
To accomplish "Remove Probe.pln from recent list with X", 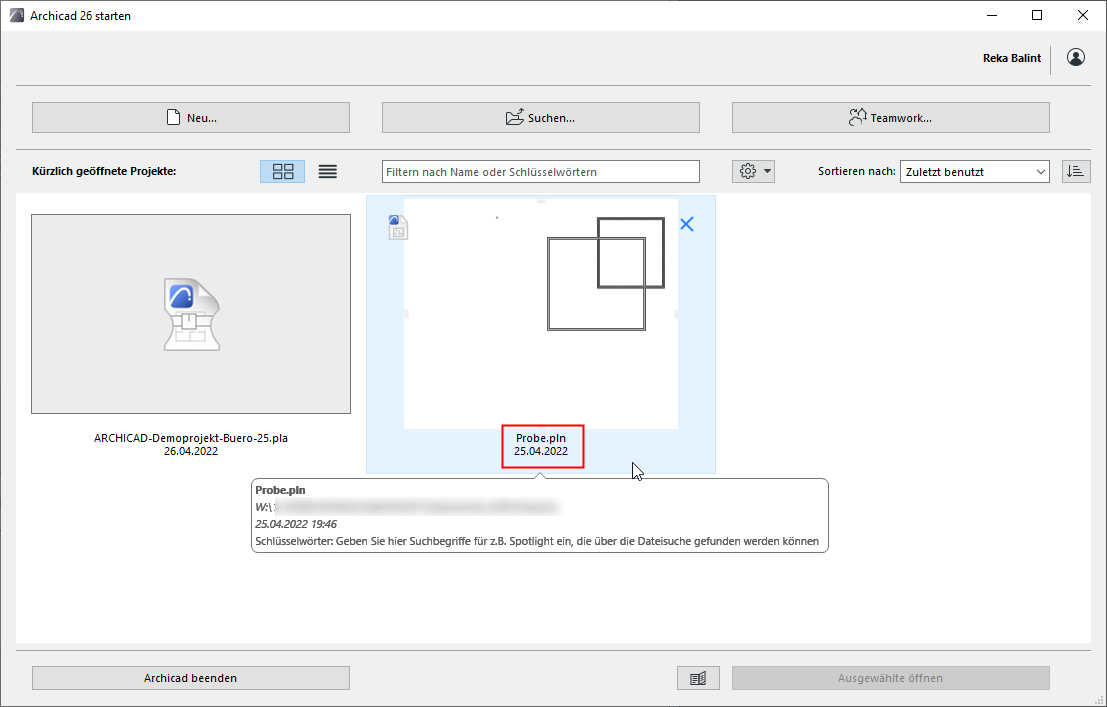I will tap(686, 225).
